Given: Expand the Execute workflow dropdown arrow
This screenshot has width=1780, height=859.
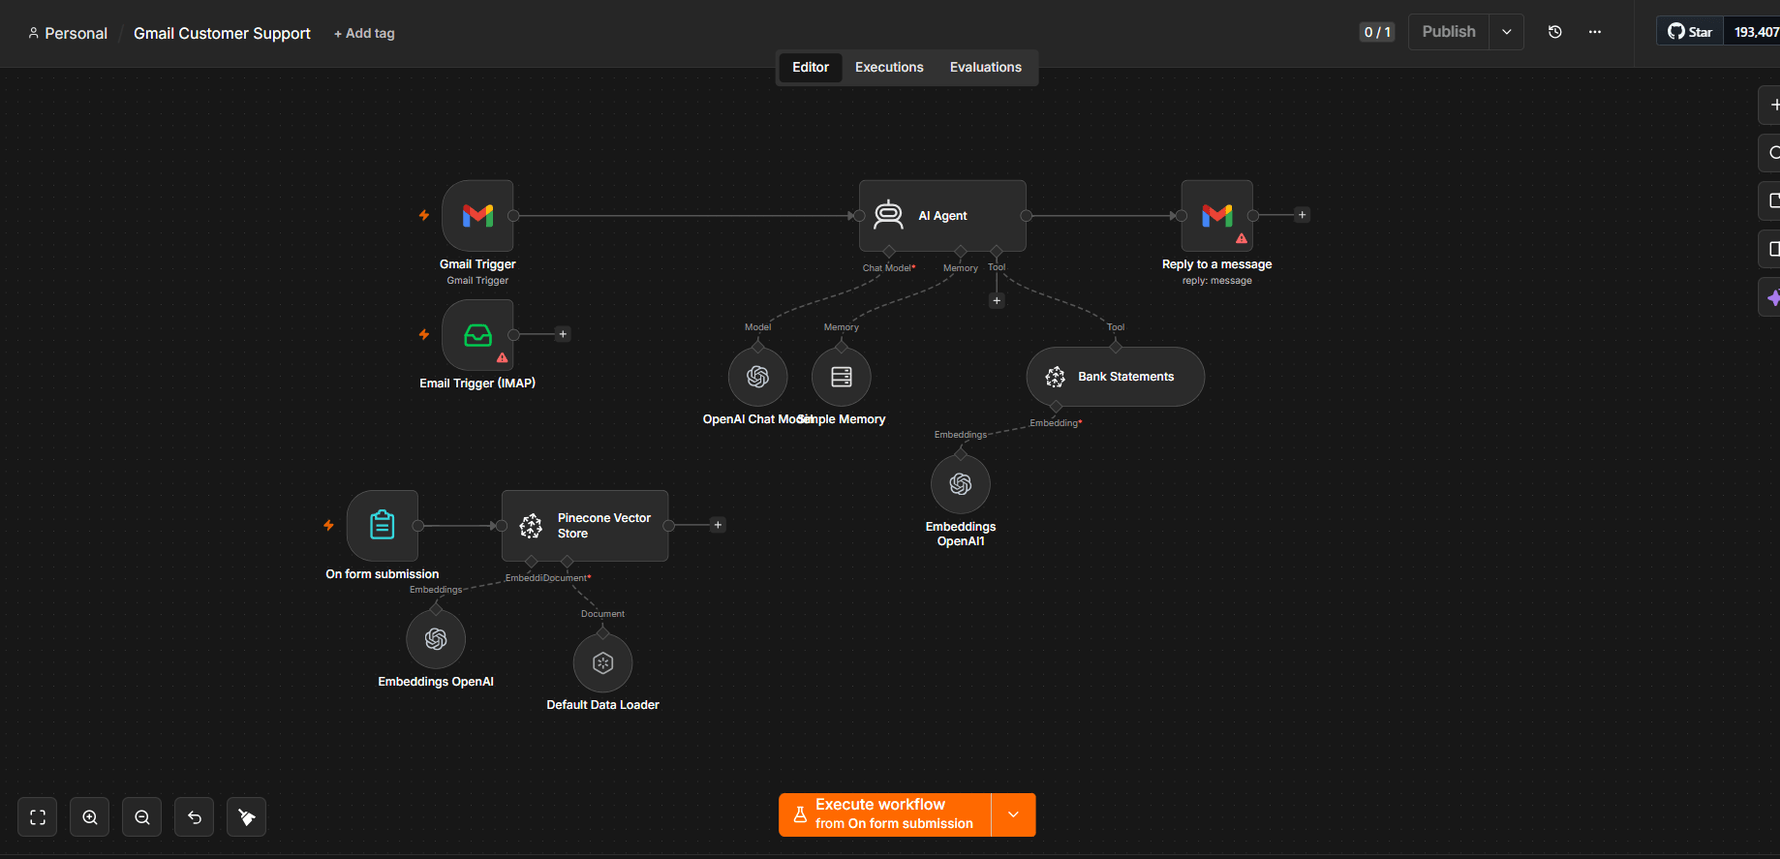Looking at the screenshot, I should point(1013,815).
